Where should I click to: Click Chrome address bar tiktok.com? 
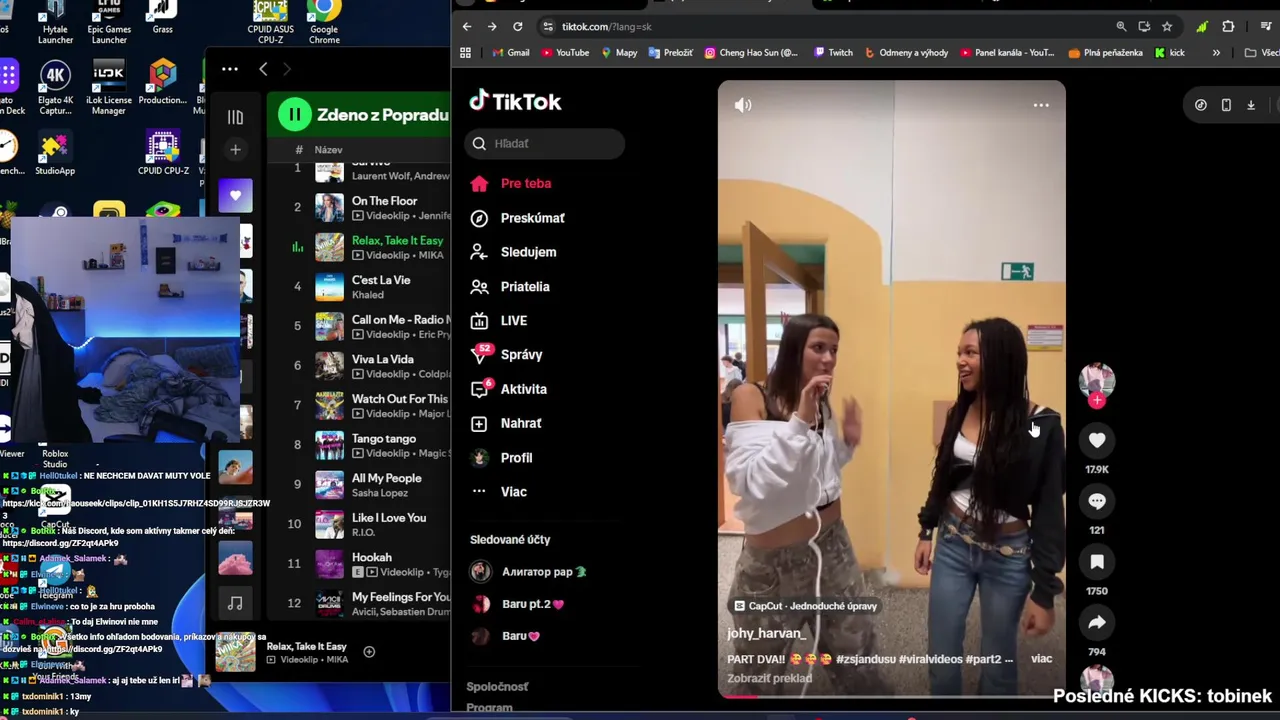coord(820,27)
